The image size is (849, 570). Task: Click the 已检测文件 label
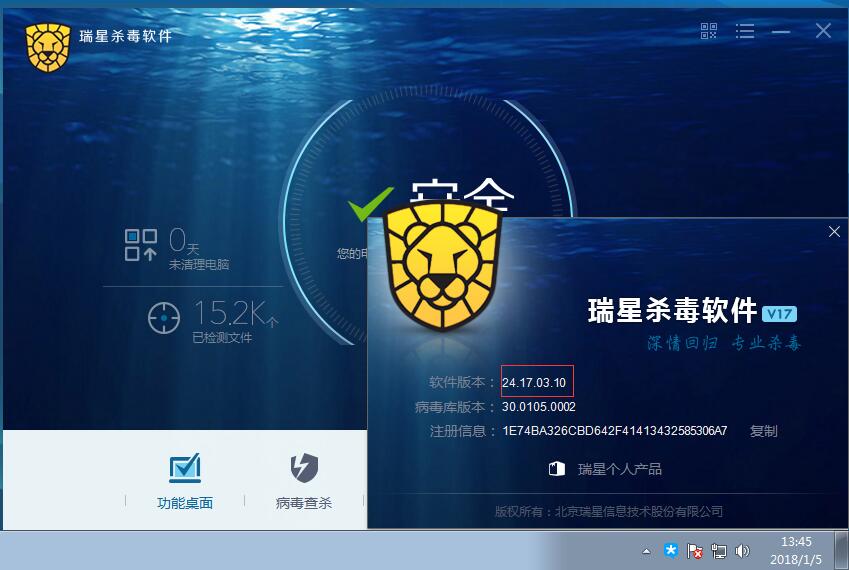[222, 338]
